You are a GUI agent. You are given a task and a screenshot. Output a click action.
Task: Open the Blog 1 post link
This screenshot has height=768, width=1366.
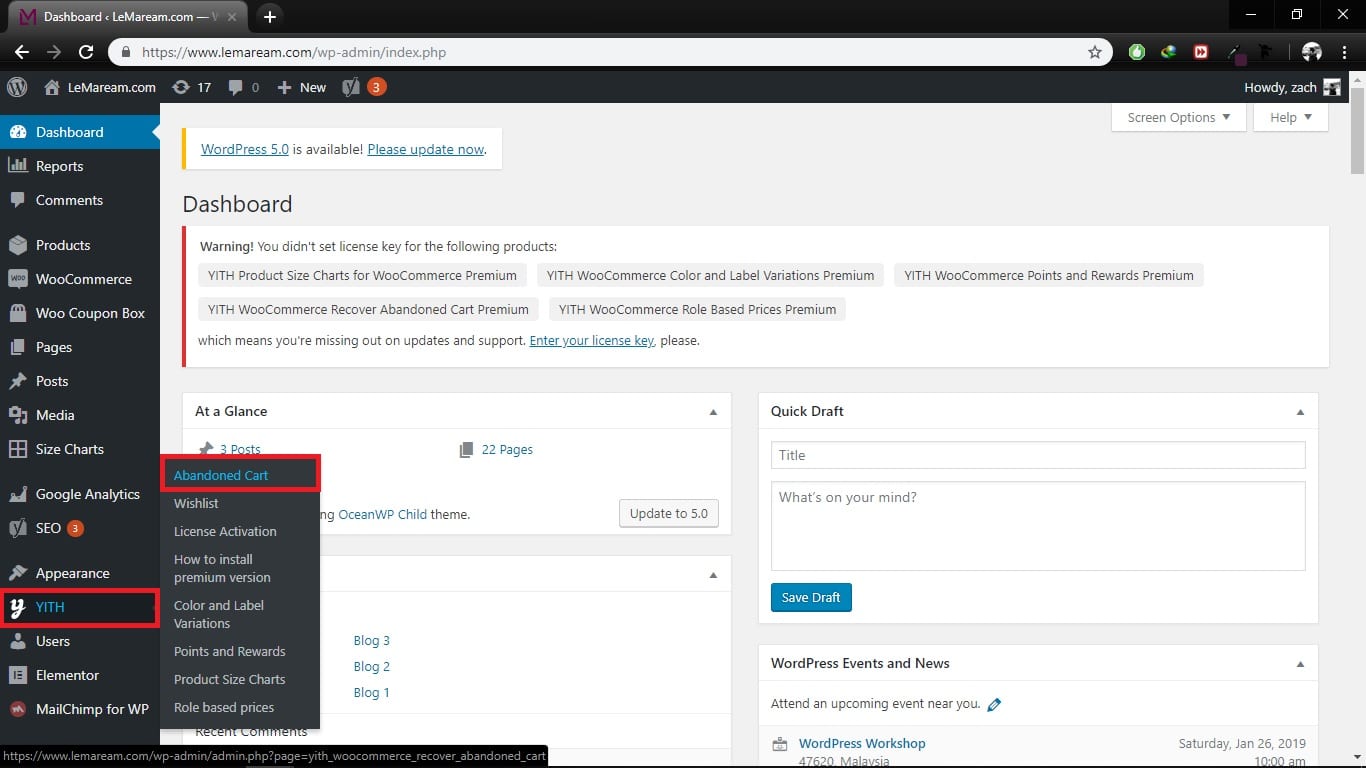(371, 692)
